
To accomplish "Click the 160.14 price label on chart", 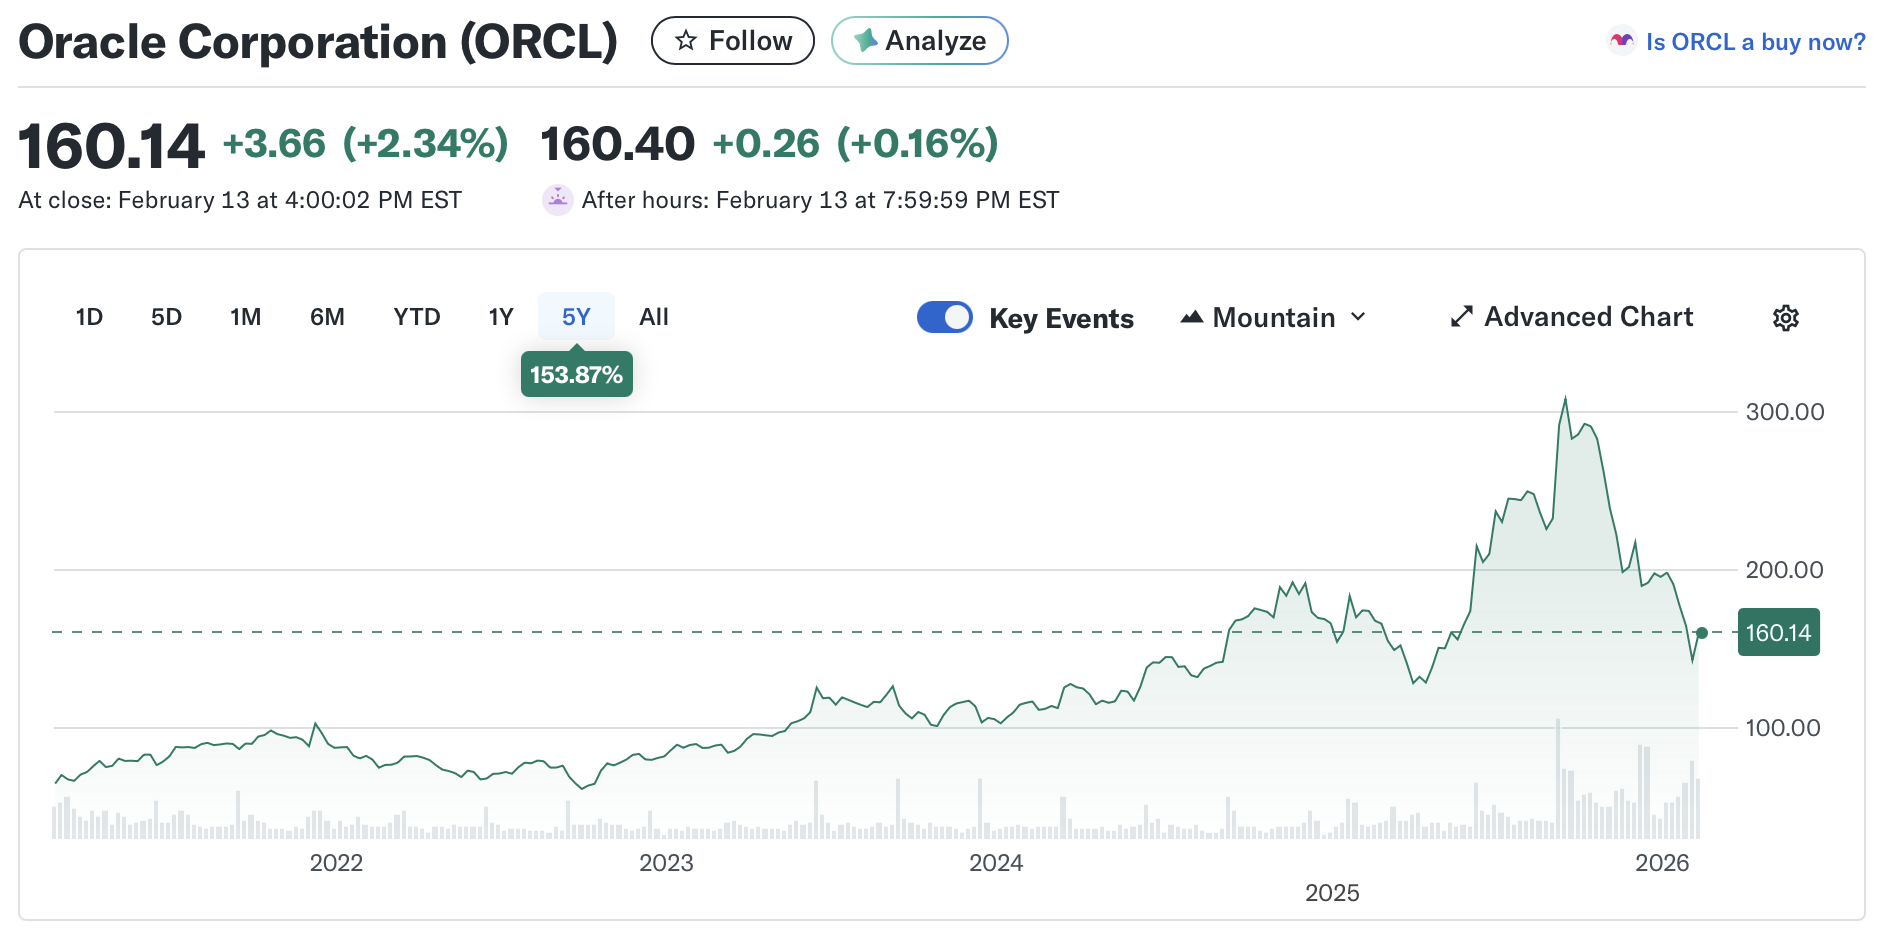I will point(1778,633).
